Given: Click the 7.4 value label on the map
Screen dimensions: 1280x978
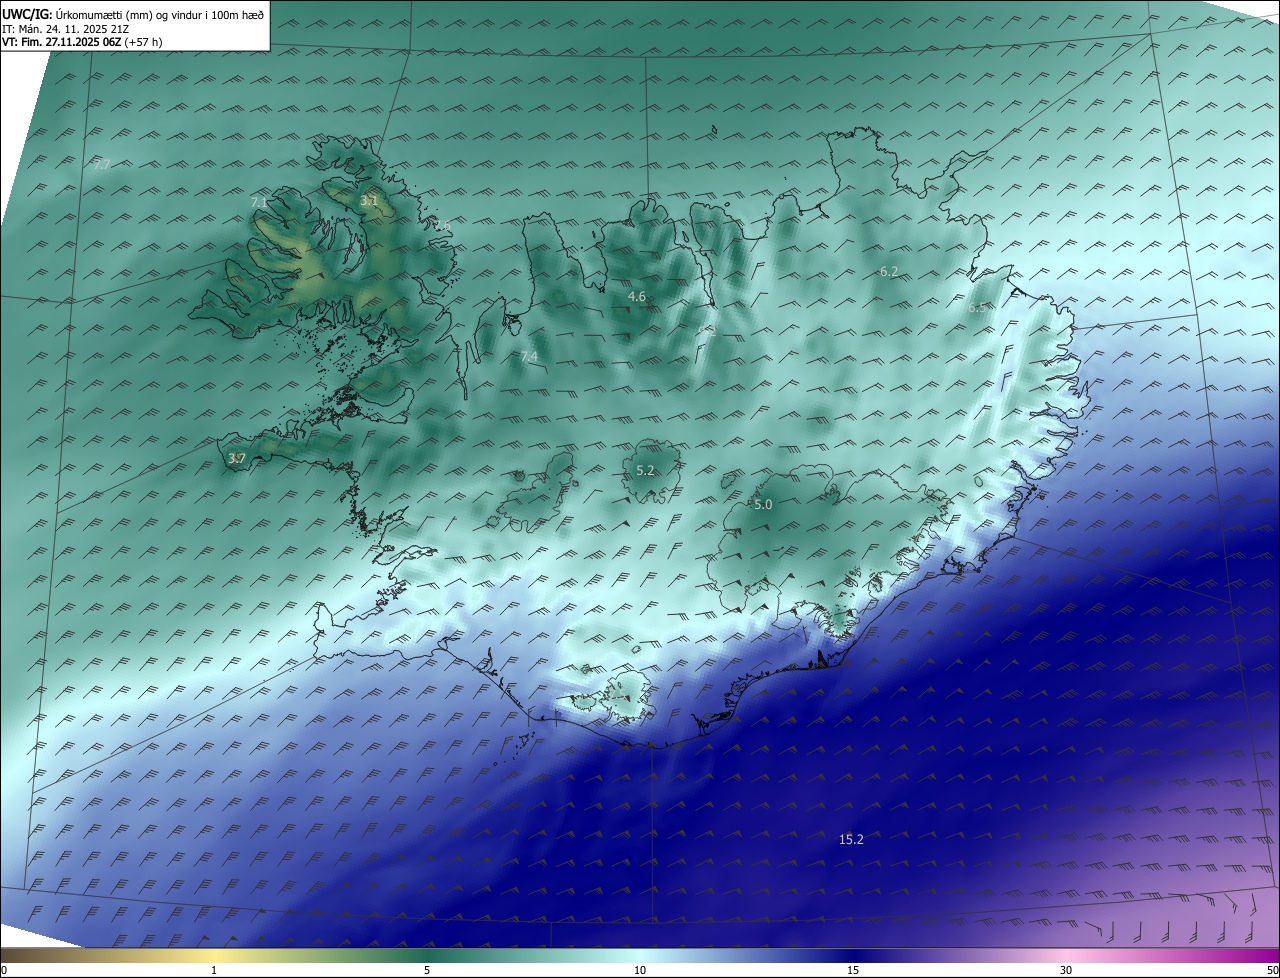Looking at the screenshot, I should [529, 357].
